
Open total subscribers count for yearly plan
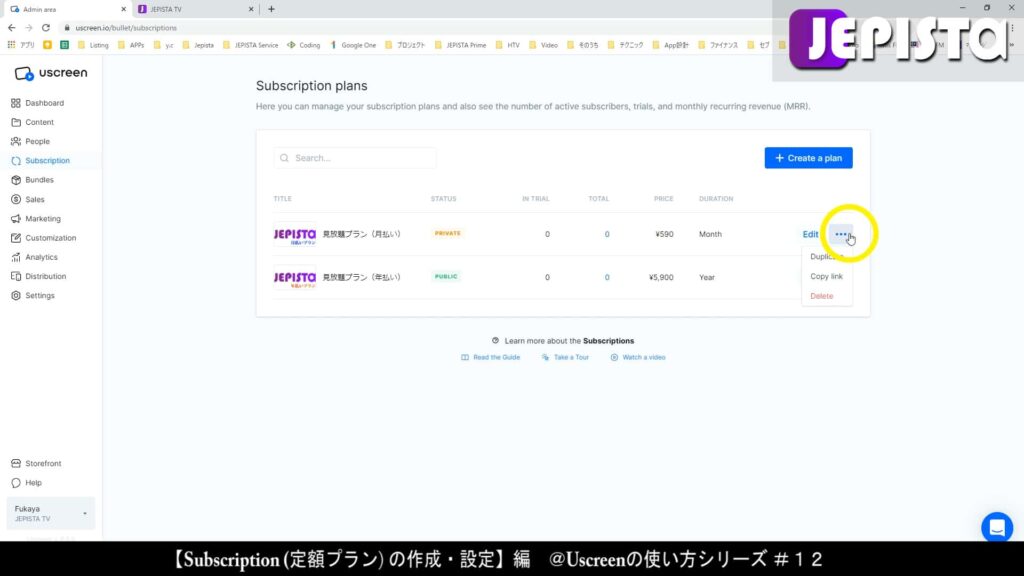[x=607, y=277]
